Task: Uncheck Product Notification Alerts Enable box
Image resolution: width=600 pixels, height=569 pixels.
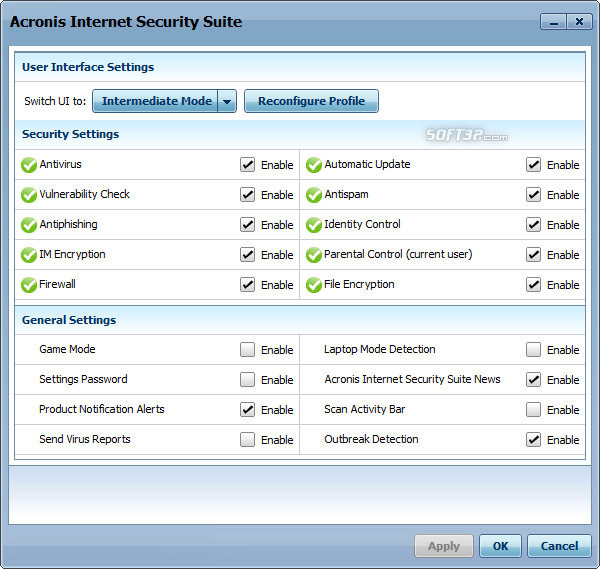Action: coord(248,409)
